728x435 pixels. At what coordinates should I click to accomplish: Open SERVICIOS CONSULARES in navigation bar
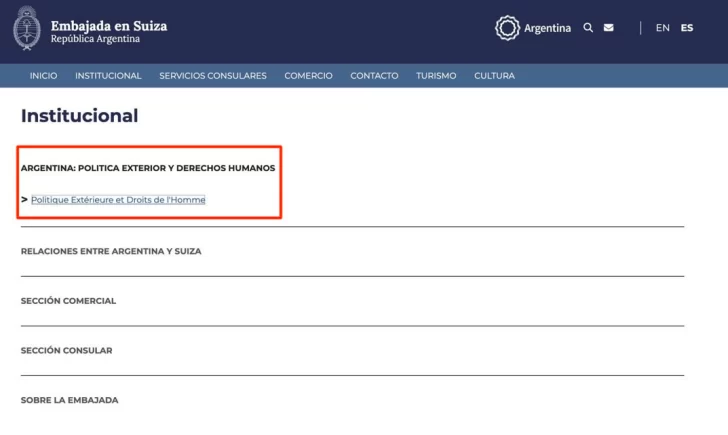pos(212,76)
